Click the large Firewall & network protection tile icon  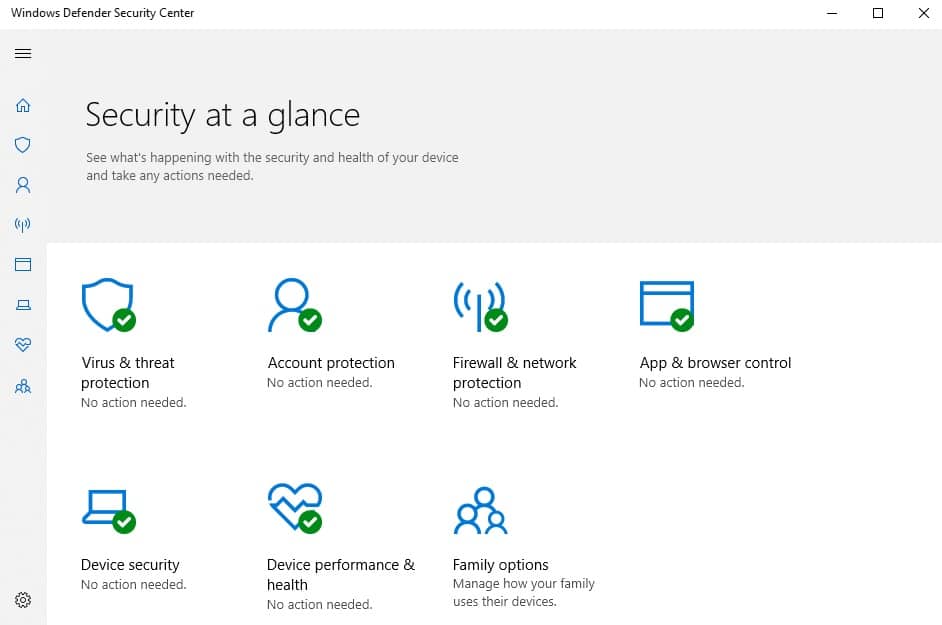coord(480,305)
